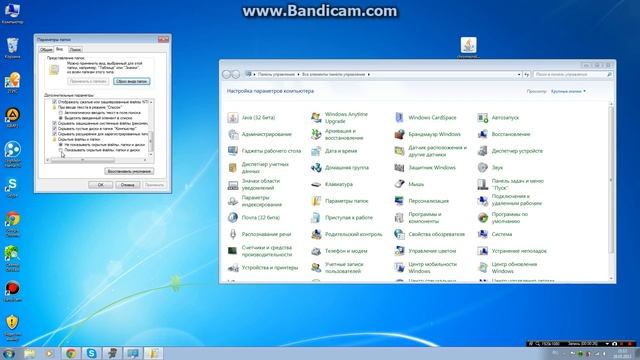Toggle 'Скрывать защищенные системные файлы' checkbox
Viewport: 640px width, 360px height.
click(55, 123)
